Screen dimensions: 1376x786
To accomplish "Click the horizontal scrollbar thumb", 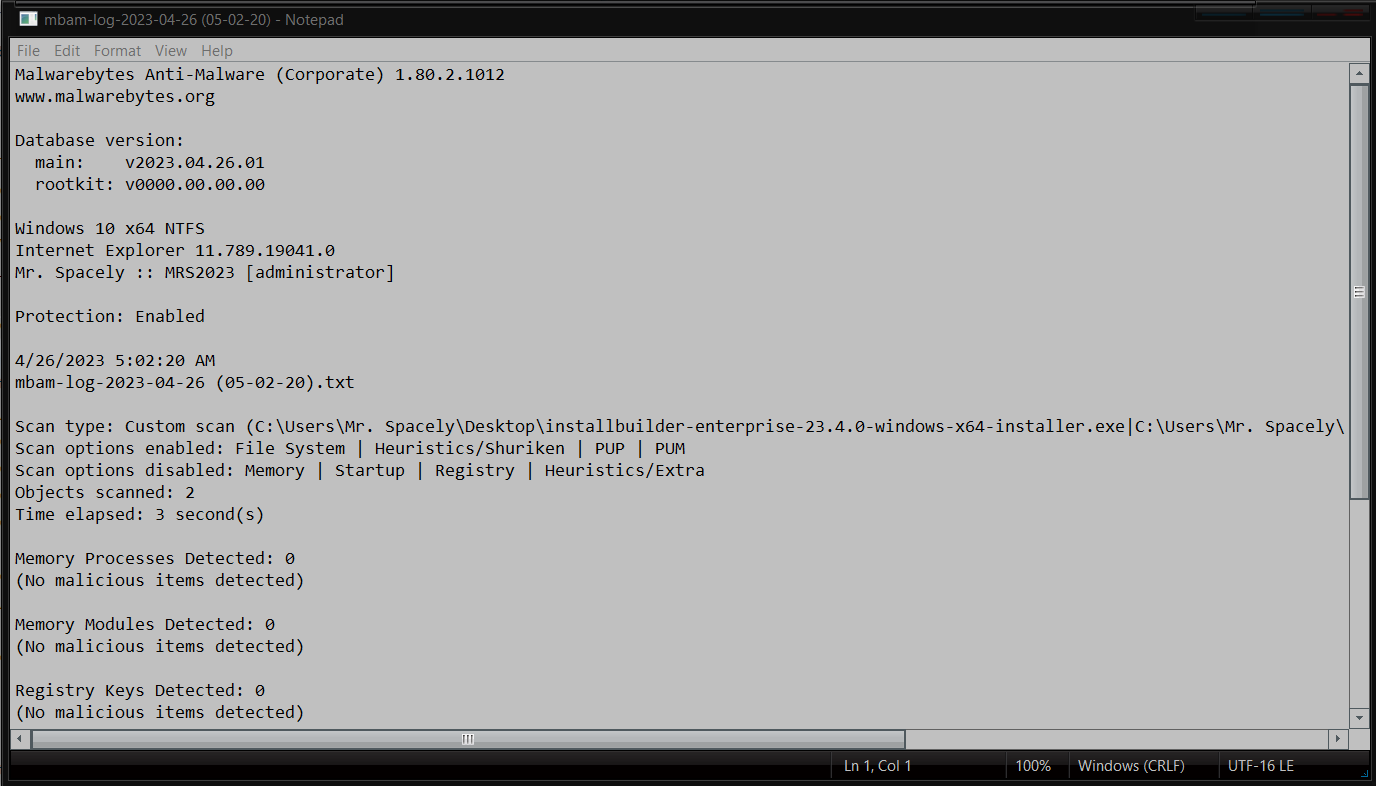I will pyautogui.click(x=468, y=739).
